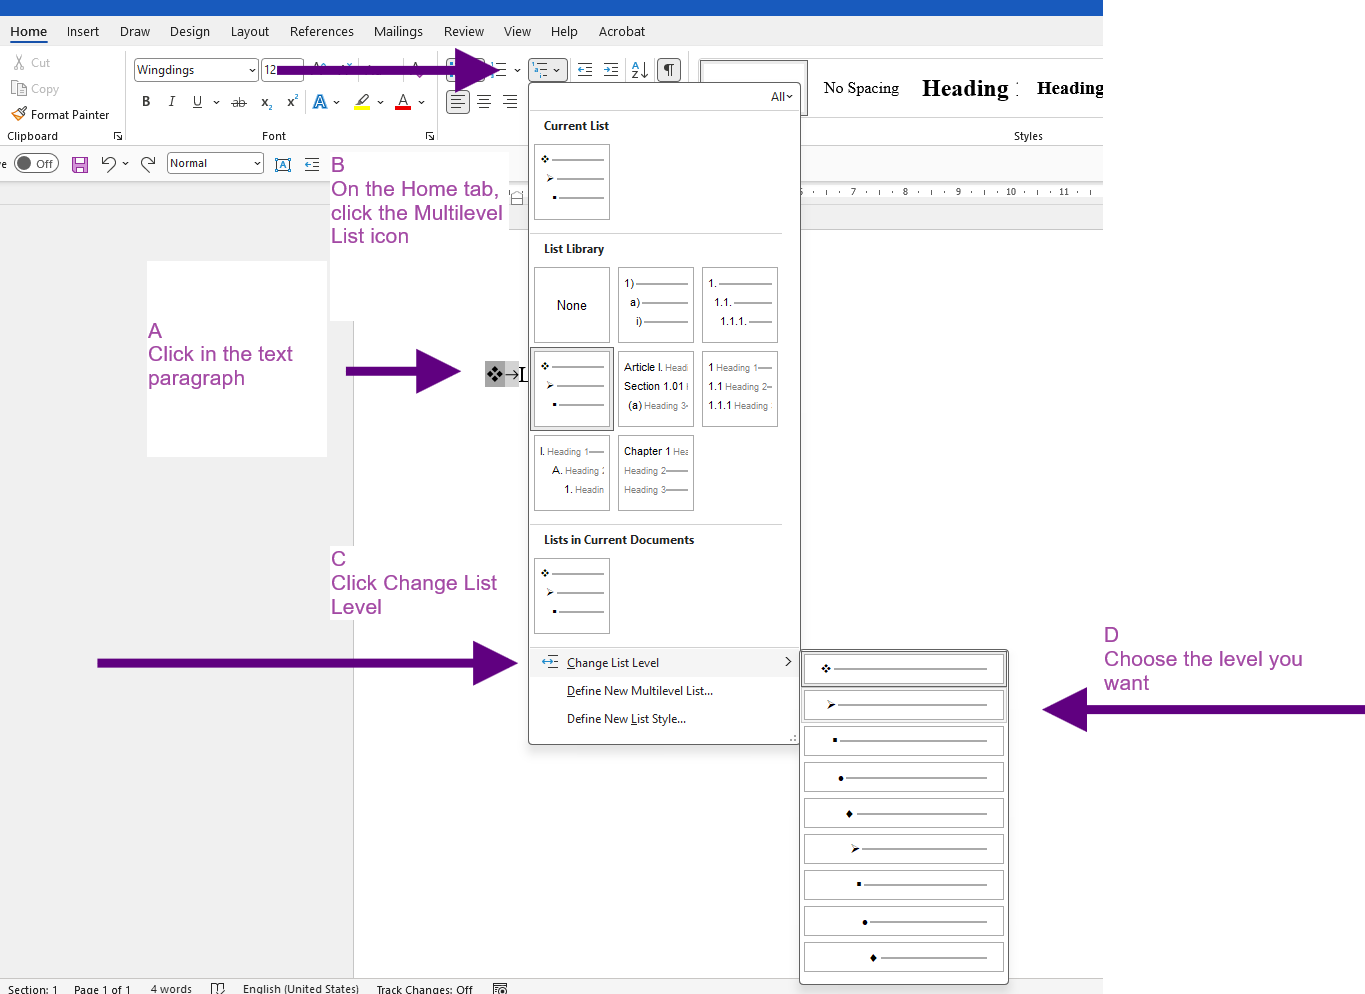This screenshot has width=1365, height=994.
Task: Click the Format Painter button
Action: click(60, 114)
